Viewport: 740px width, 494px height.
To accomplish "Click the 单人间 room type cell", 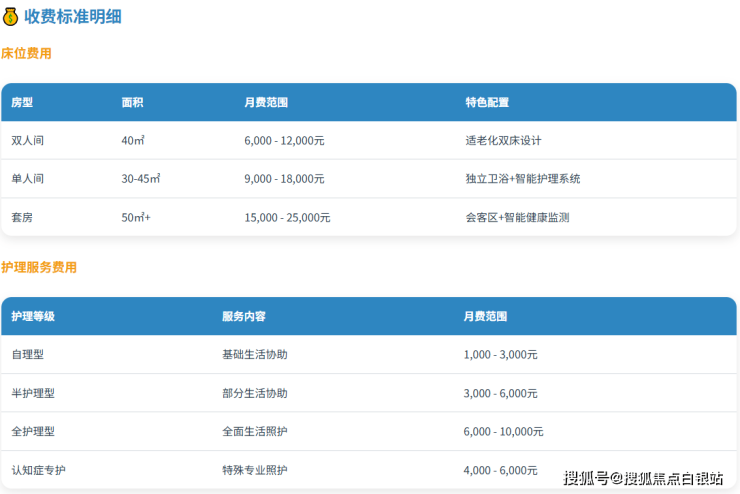I will tap(28, 179).
